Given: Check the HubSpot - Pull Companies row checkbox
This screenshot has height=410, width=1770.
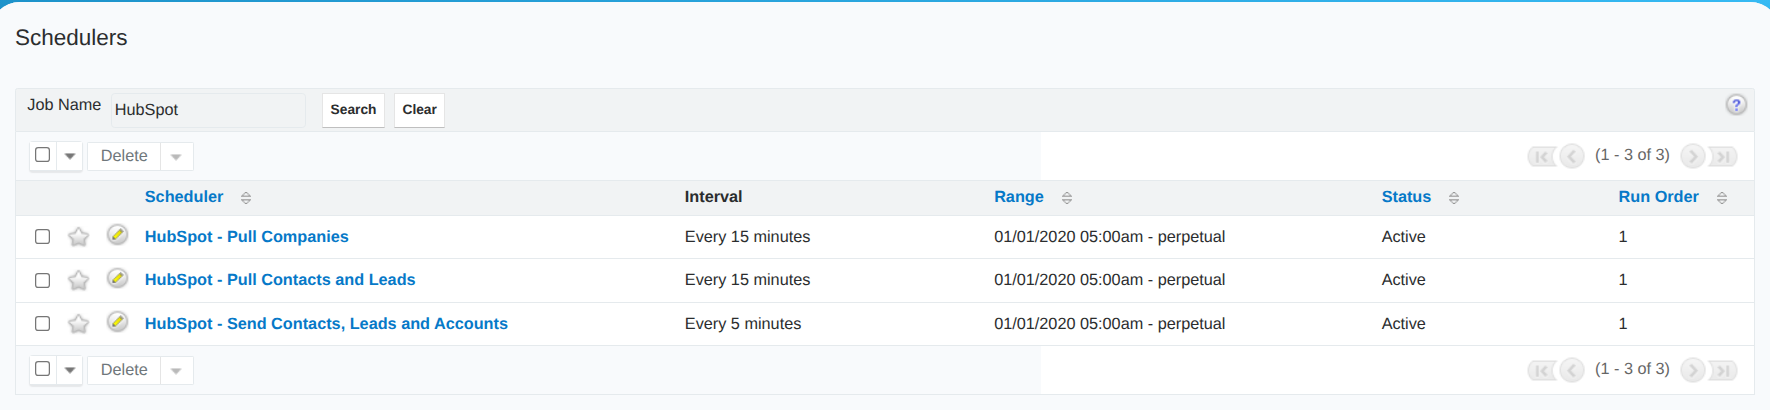Looking at the screenshot, I should coord(42,237).
